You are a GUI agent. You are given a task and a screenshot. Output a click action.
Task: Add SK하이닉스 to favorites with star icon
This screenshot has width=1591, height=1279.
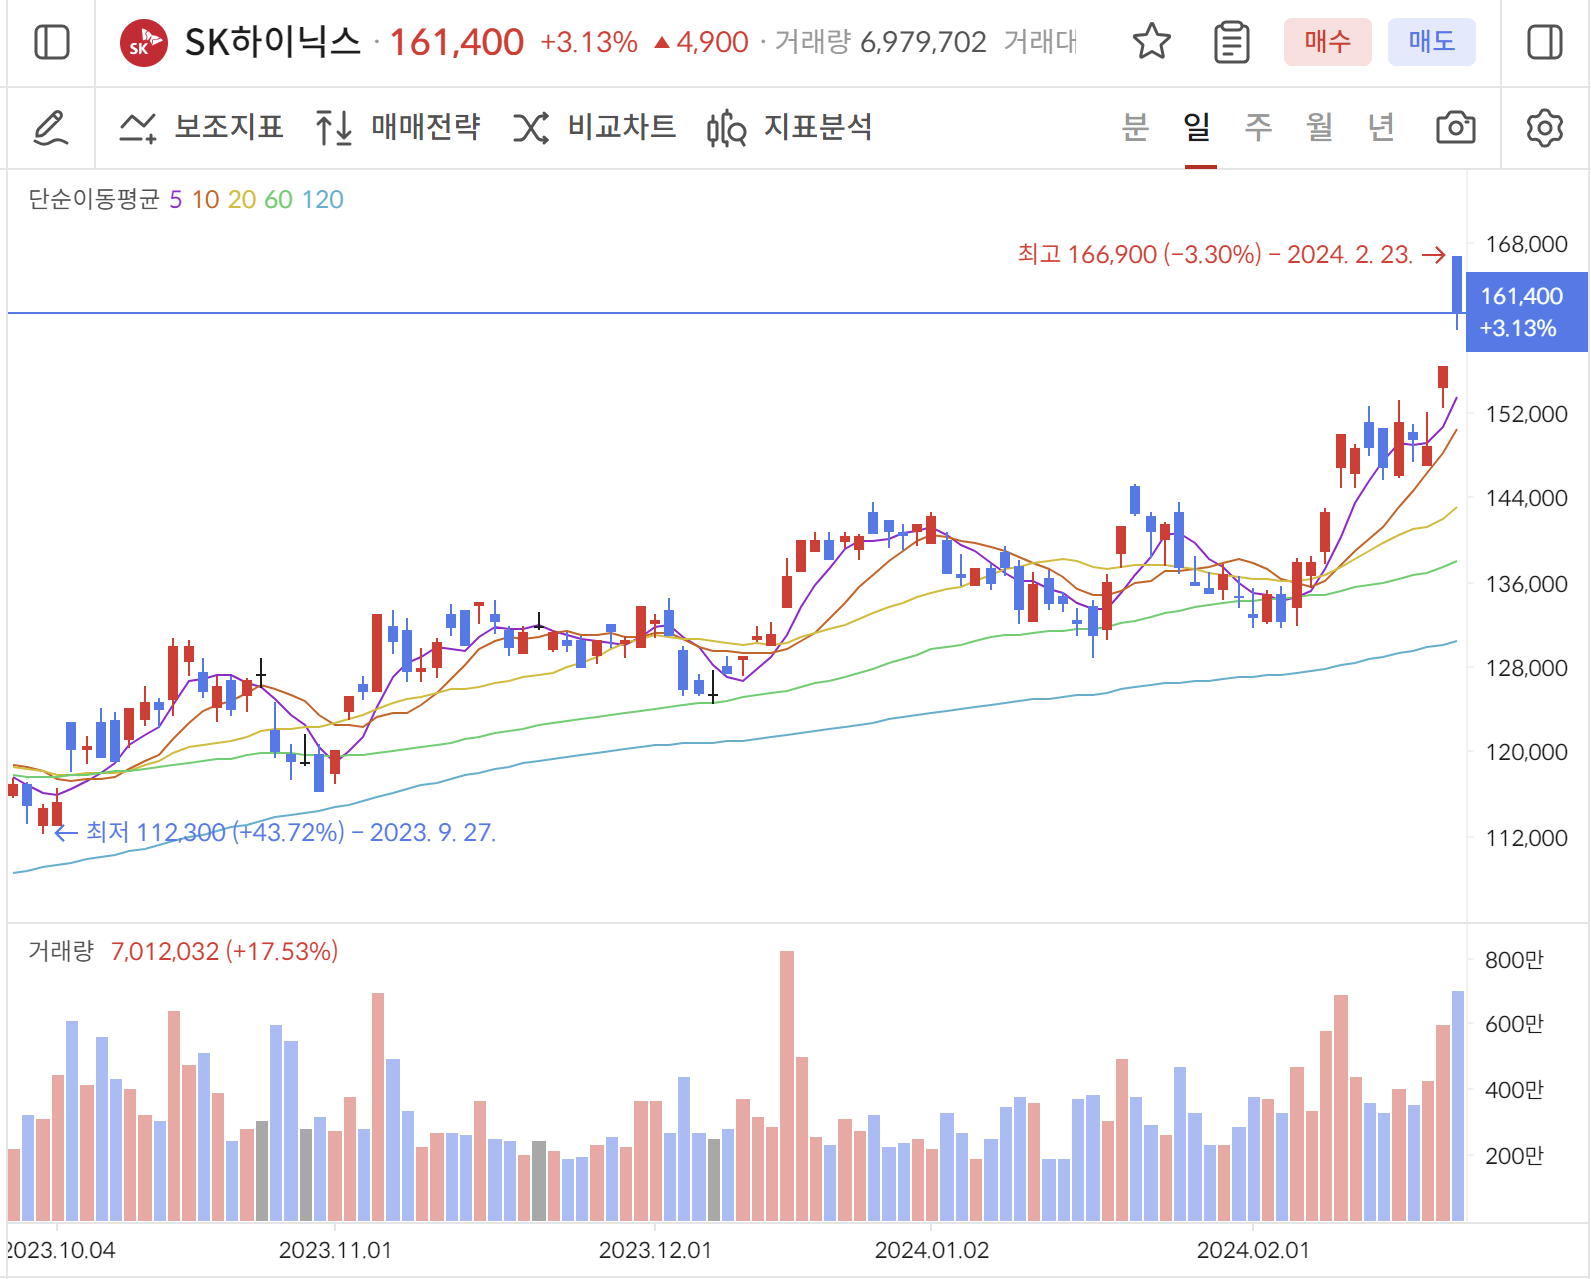click(x=1152, y=42)
